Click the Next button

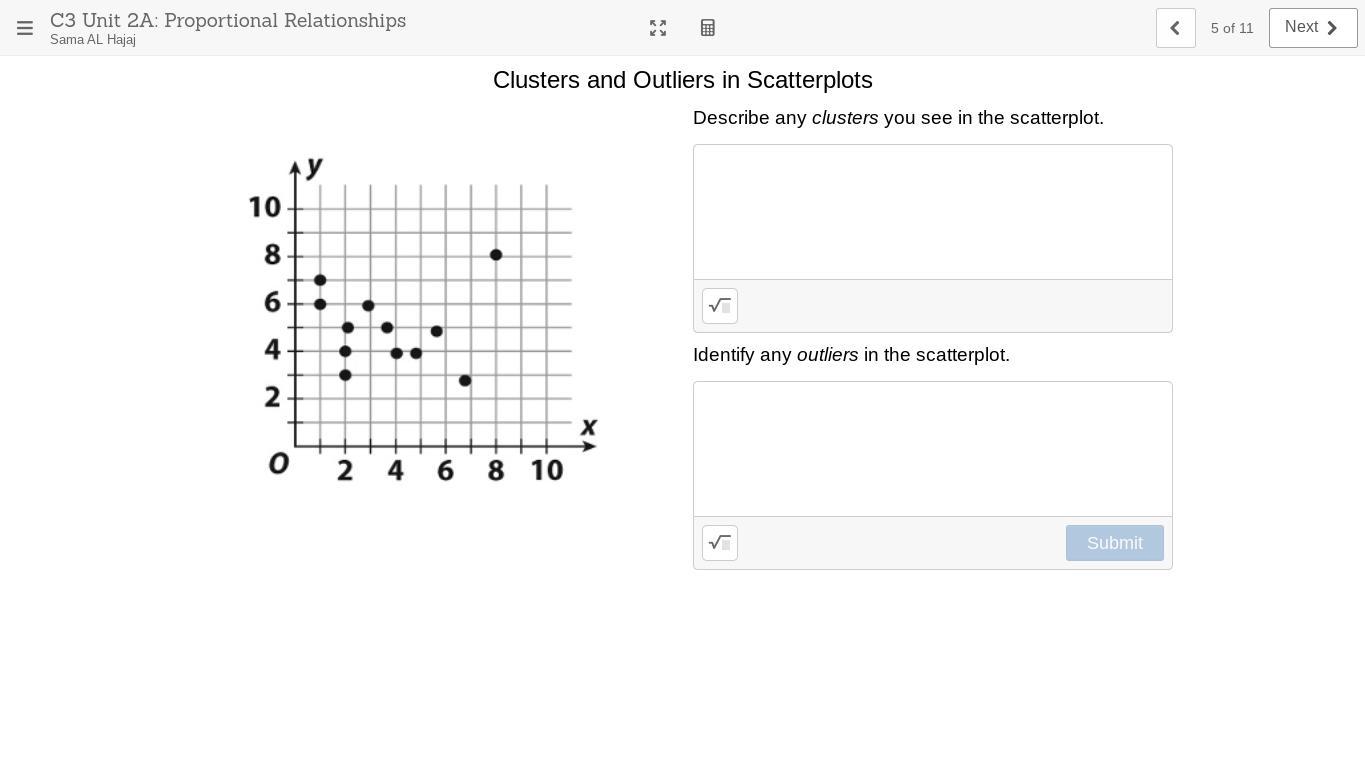coord(1312,28)
